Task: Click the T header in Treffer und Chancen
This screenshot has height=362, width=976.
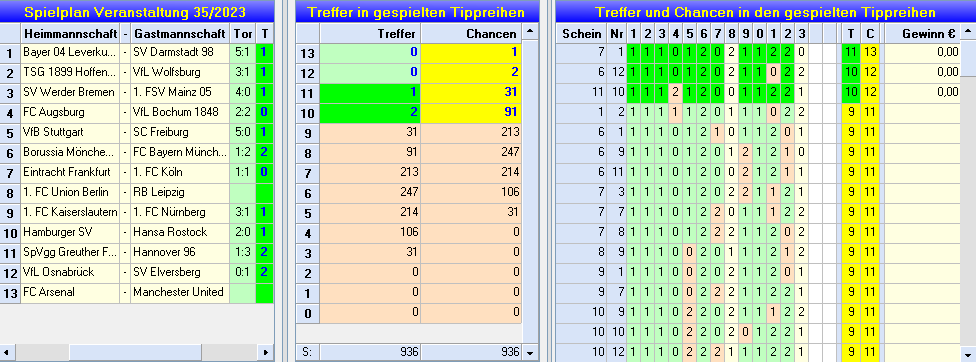Action: [x=850, y=33]
